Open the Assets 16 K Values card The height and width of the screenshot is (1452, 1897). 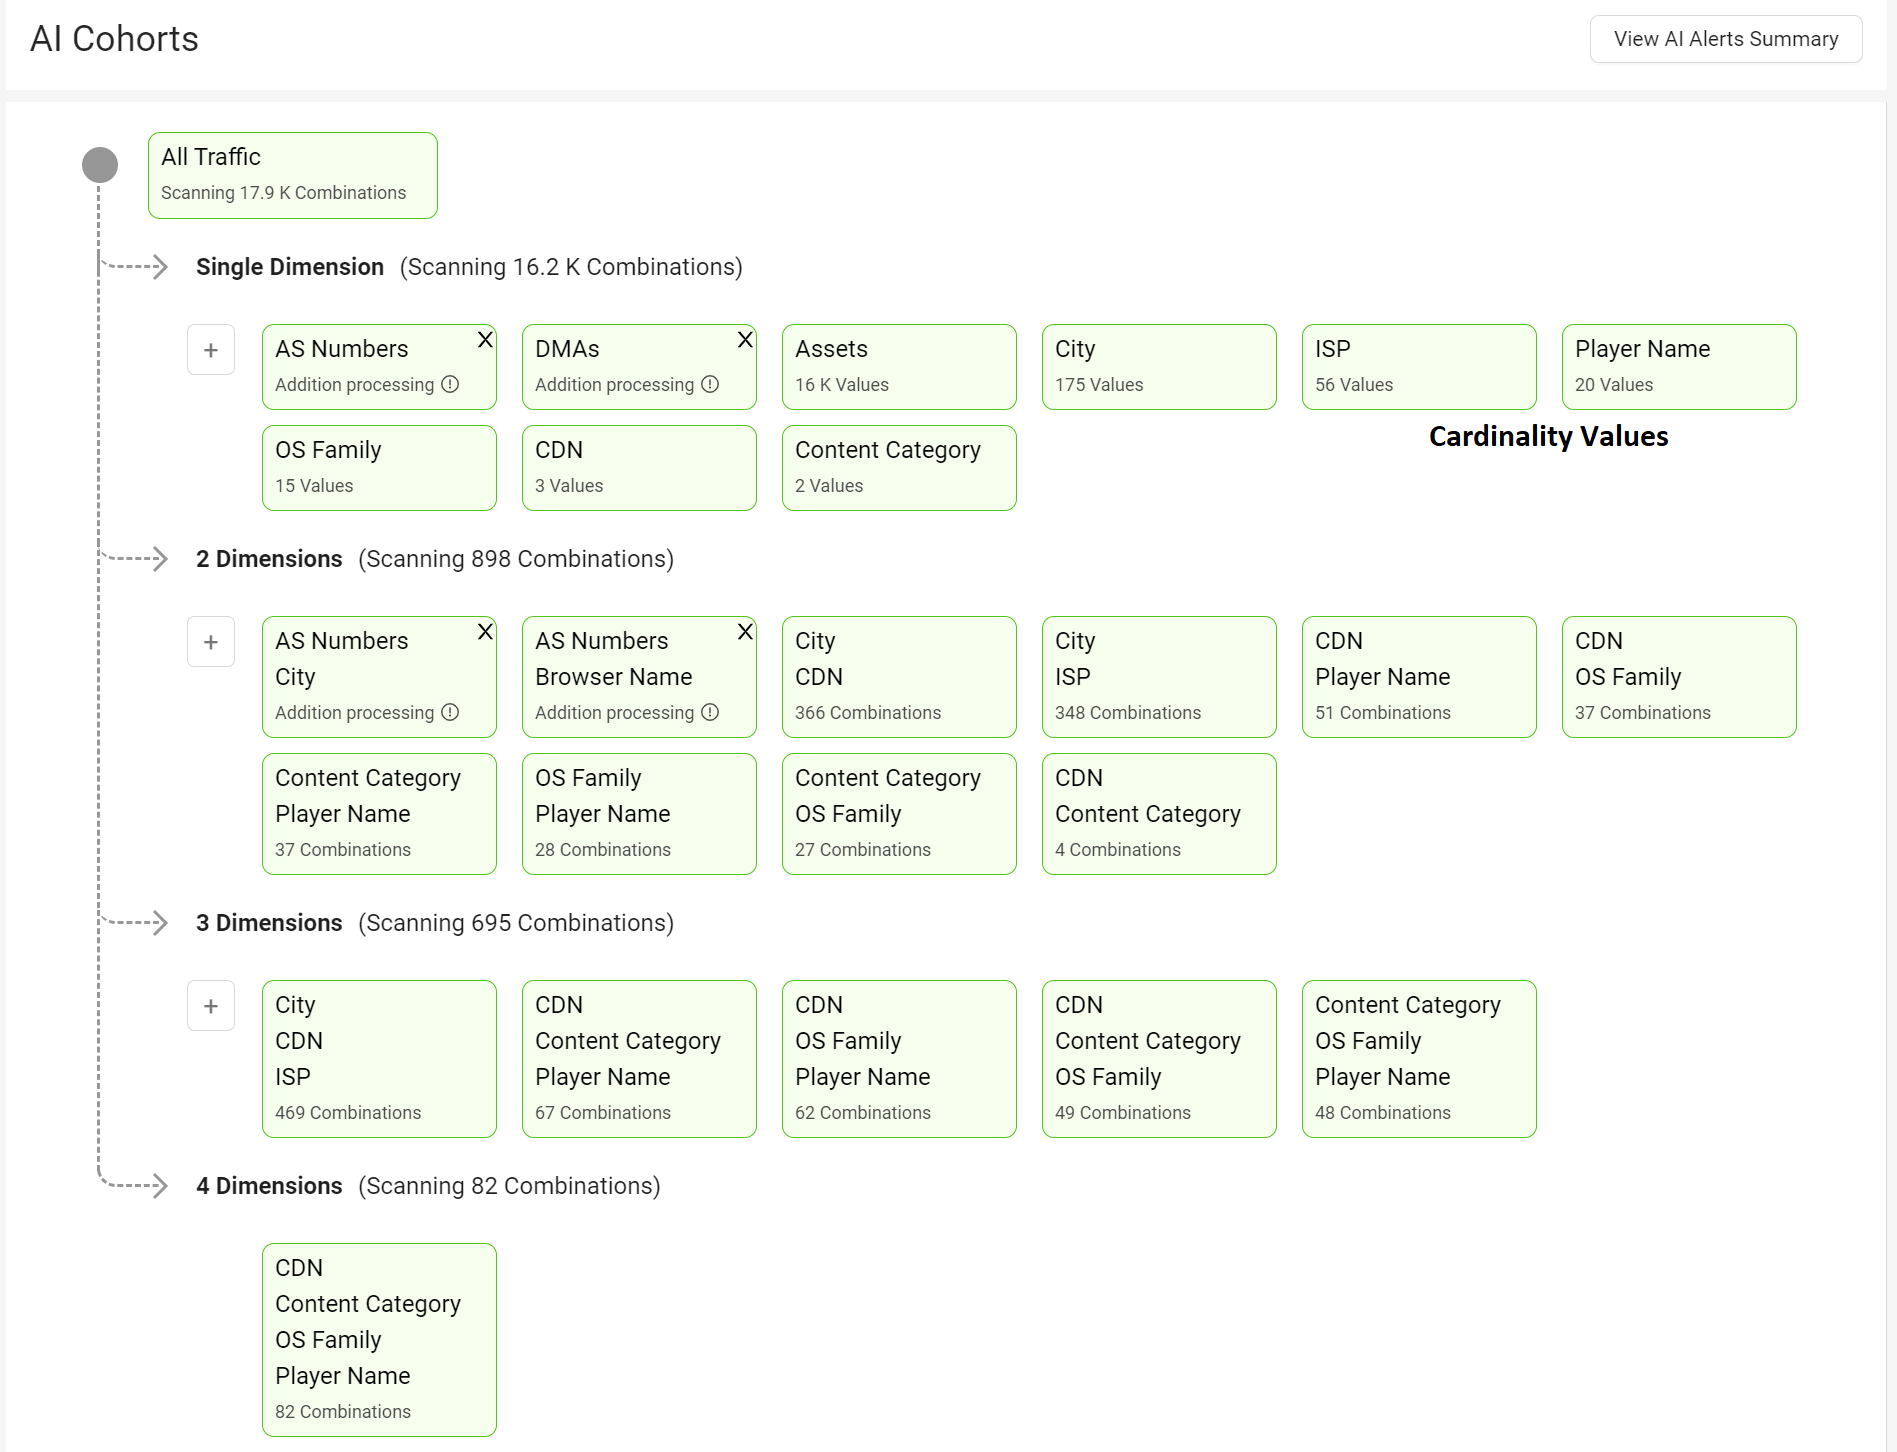(x=898, y=367)
